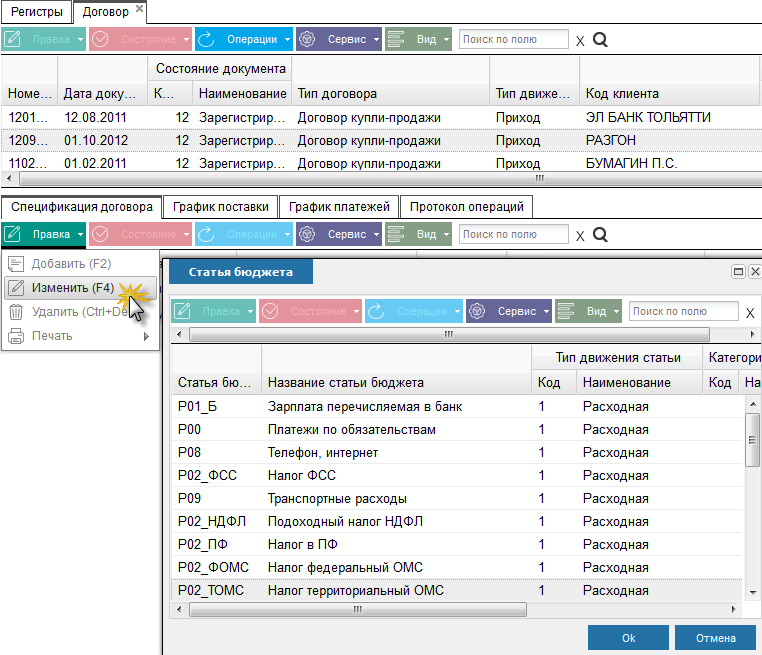Click the dialog bottom horizontal scrollbar right arrow
This screenshot has width=762, height=655.
(733, 609)
